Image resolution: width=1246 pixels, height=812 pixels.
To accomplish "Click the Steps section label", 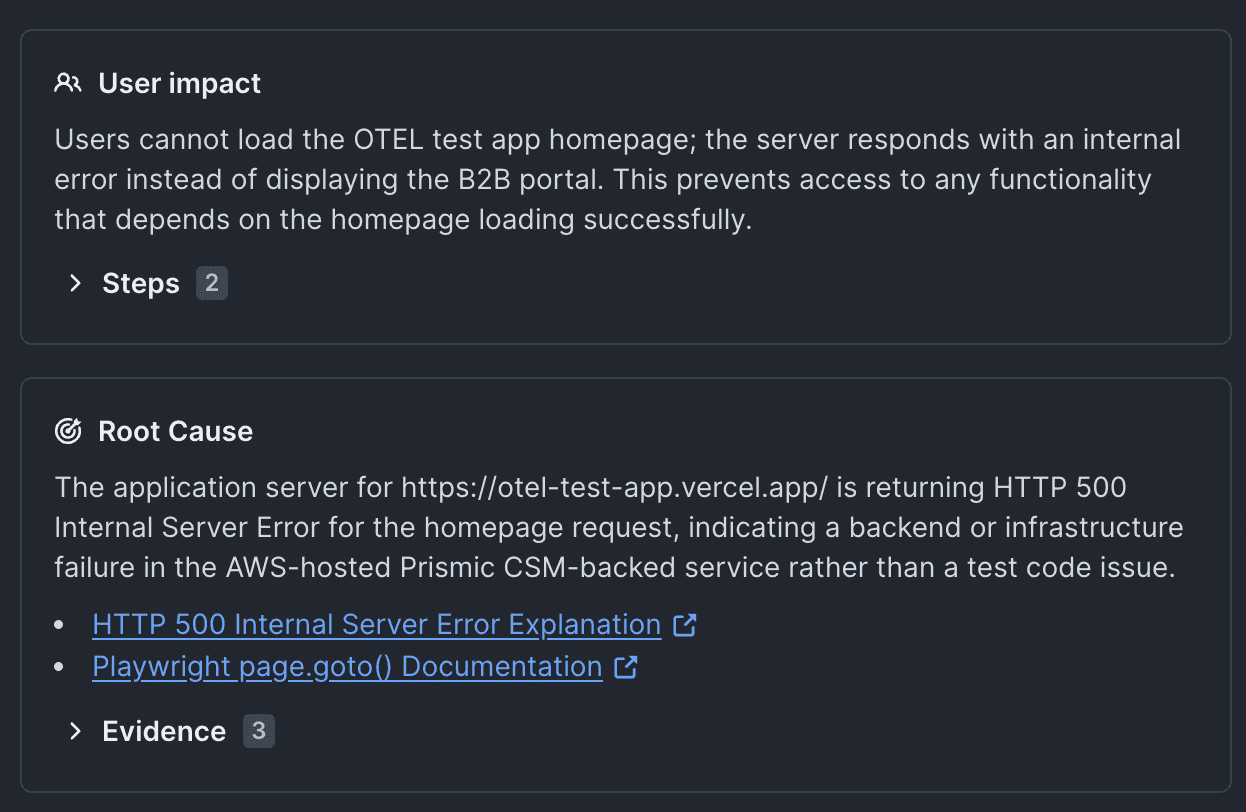I will point(141,283).
